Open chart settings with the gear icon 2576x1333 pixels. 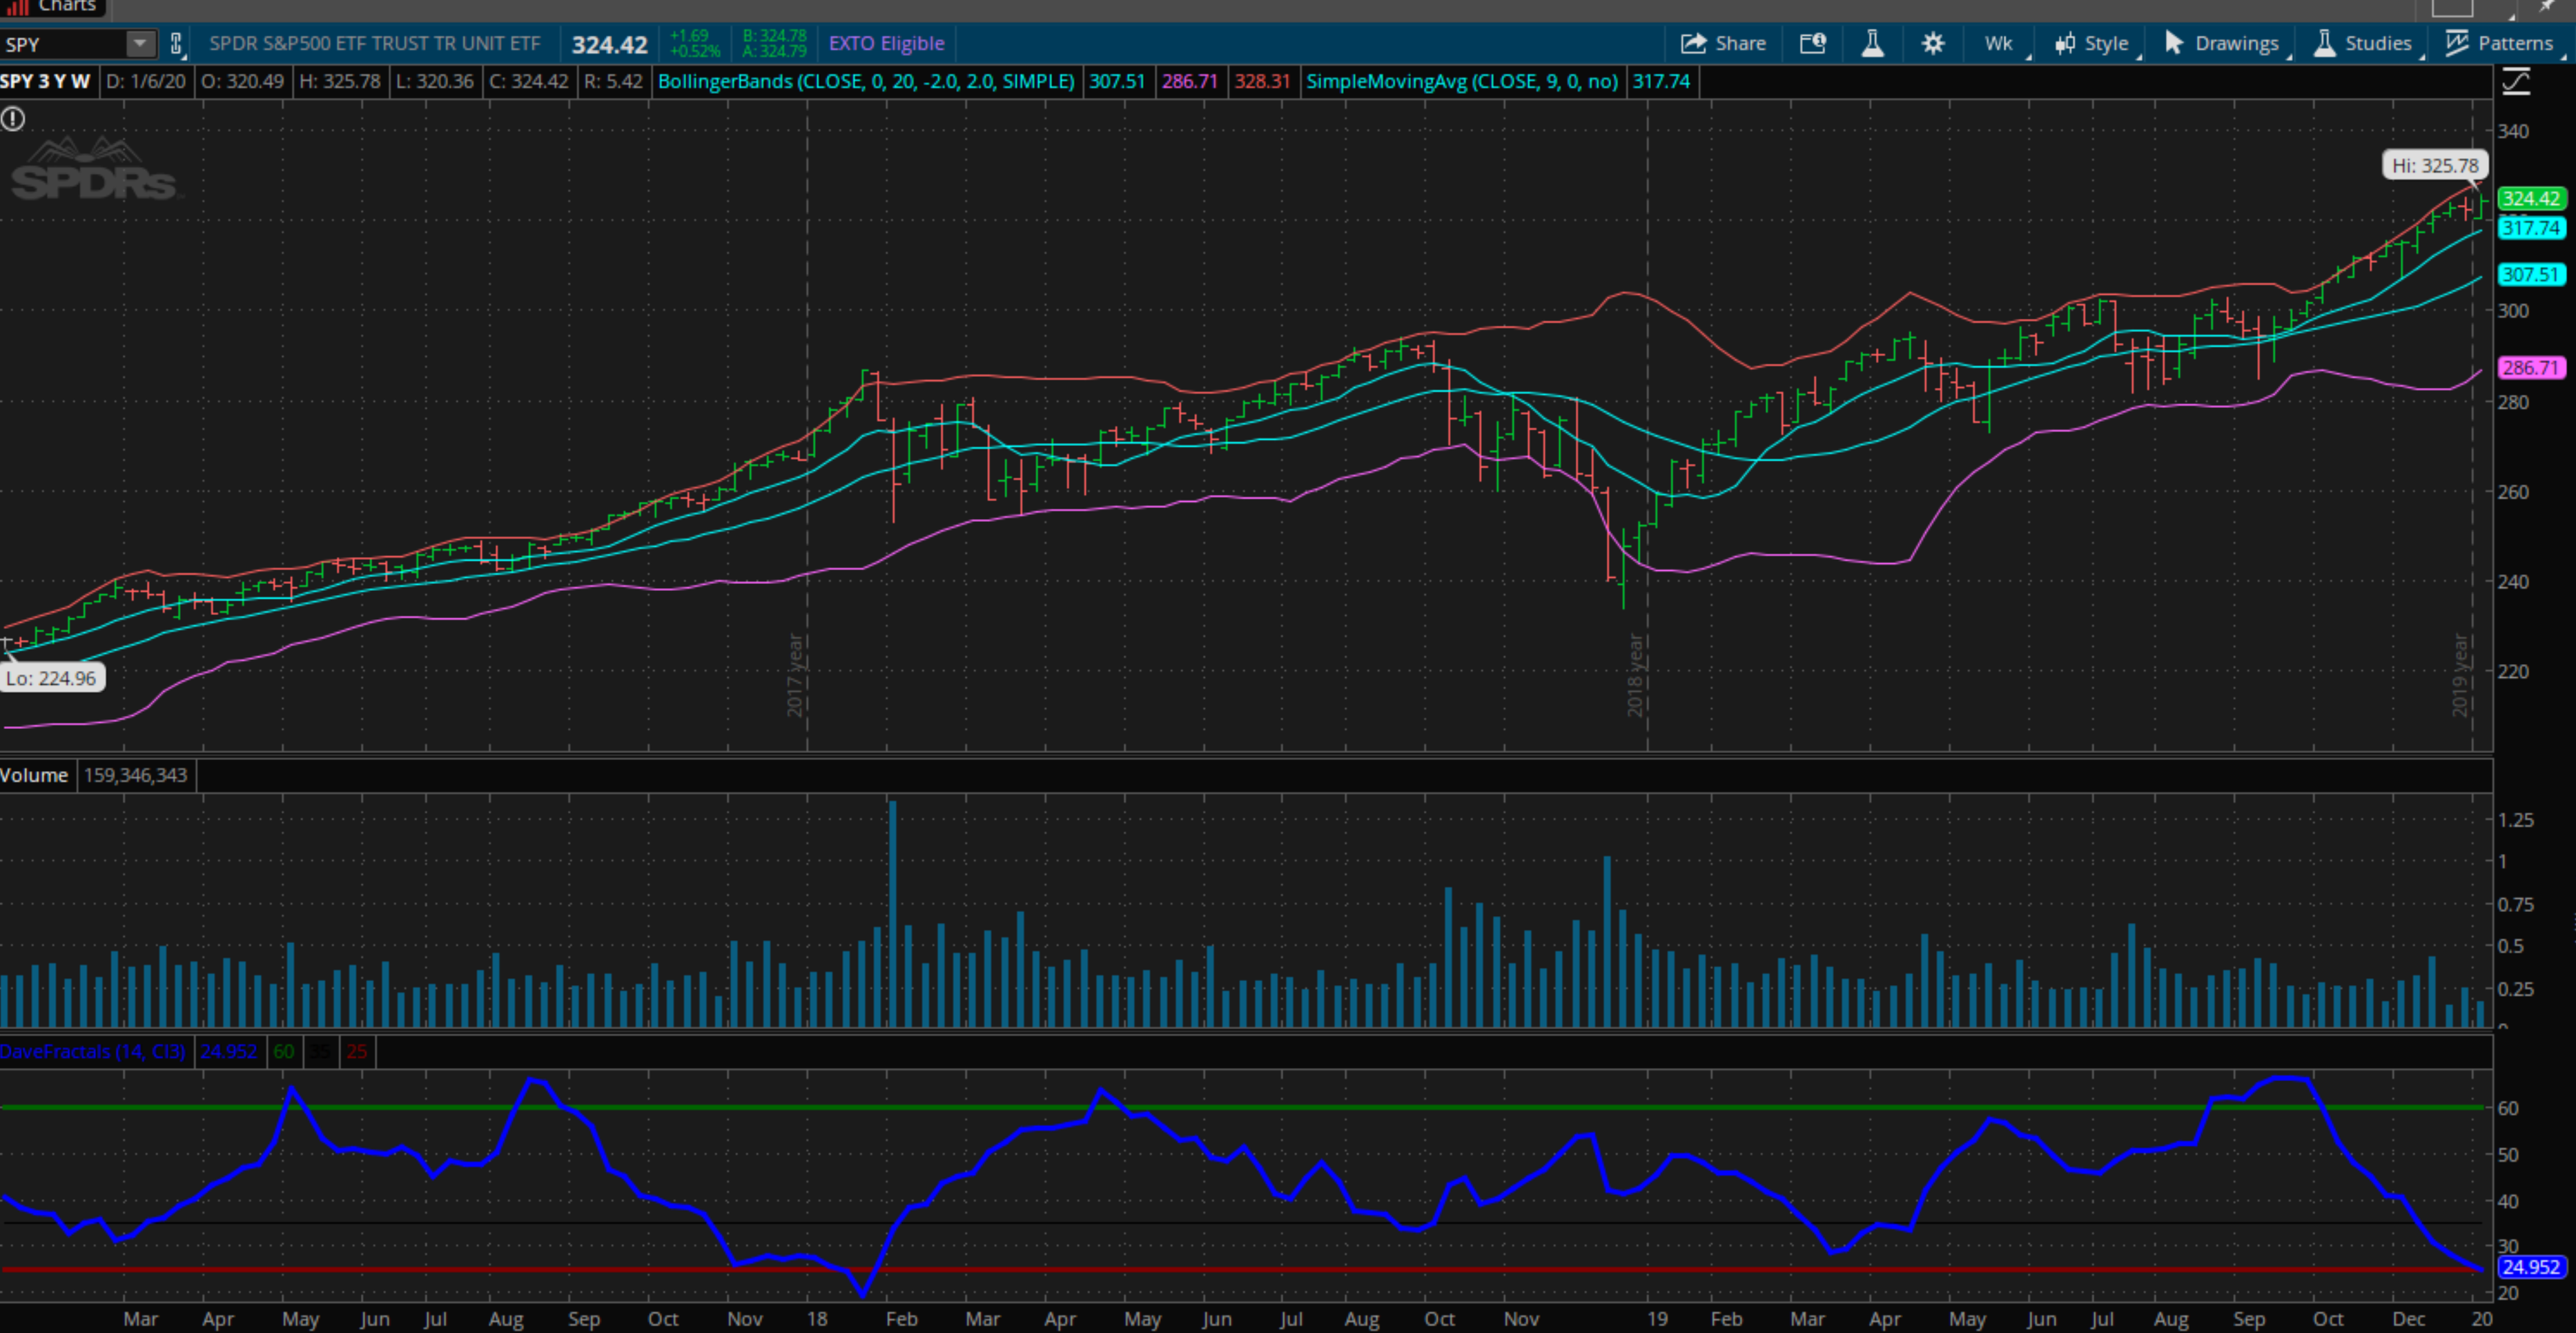(x=1933, y=43)
